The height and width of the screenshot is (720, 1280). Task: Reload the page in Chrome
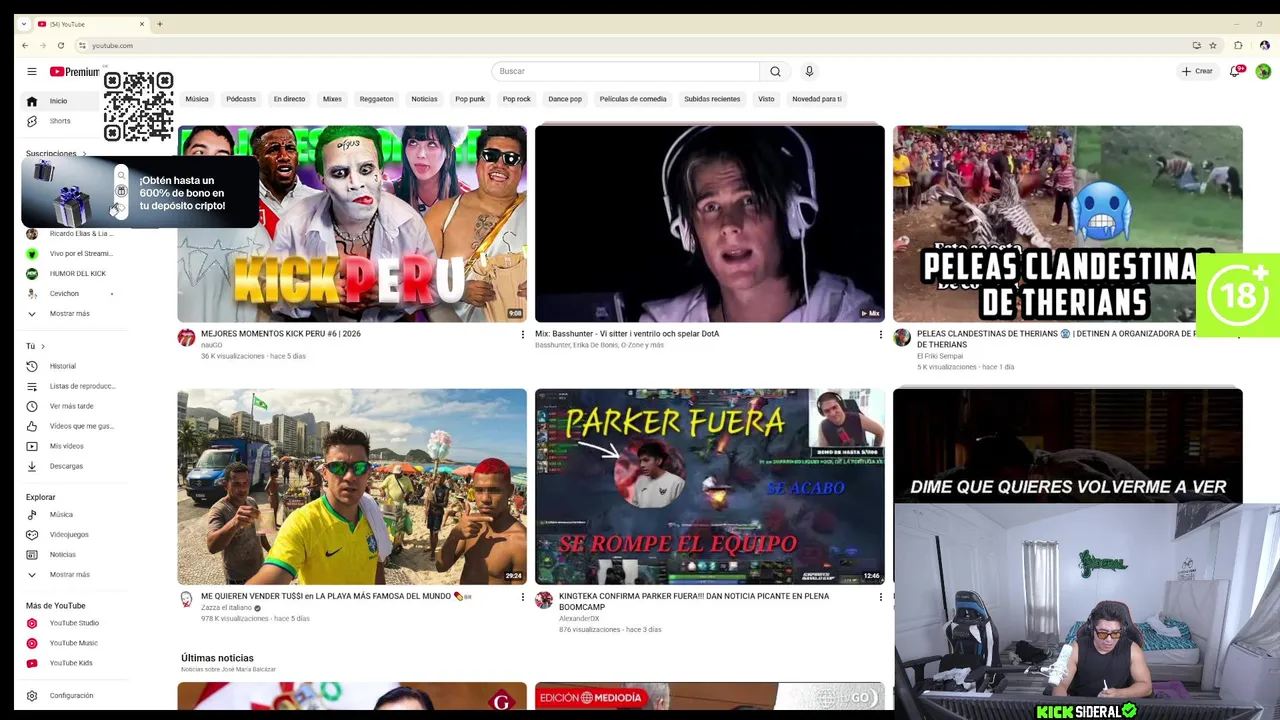[60, 45]
